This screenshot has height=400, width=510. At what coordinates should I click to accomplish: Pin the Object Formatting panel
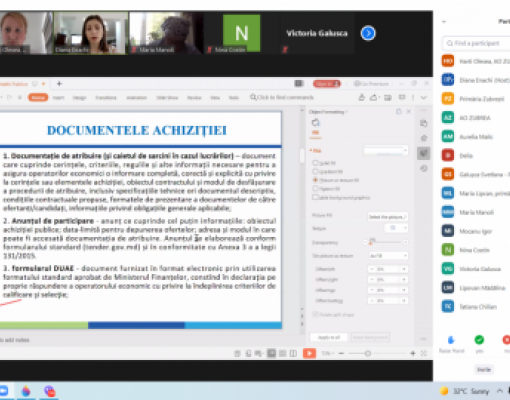point(399,112)
